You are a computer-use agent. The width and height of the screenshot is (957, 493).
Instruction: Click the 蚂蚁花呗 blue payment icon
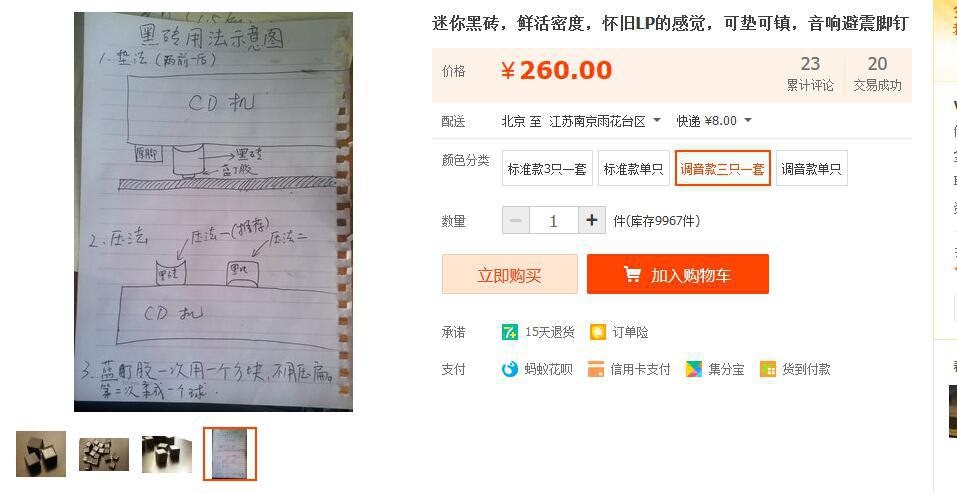[x=510, y=369]
